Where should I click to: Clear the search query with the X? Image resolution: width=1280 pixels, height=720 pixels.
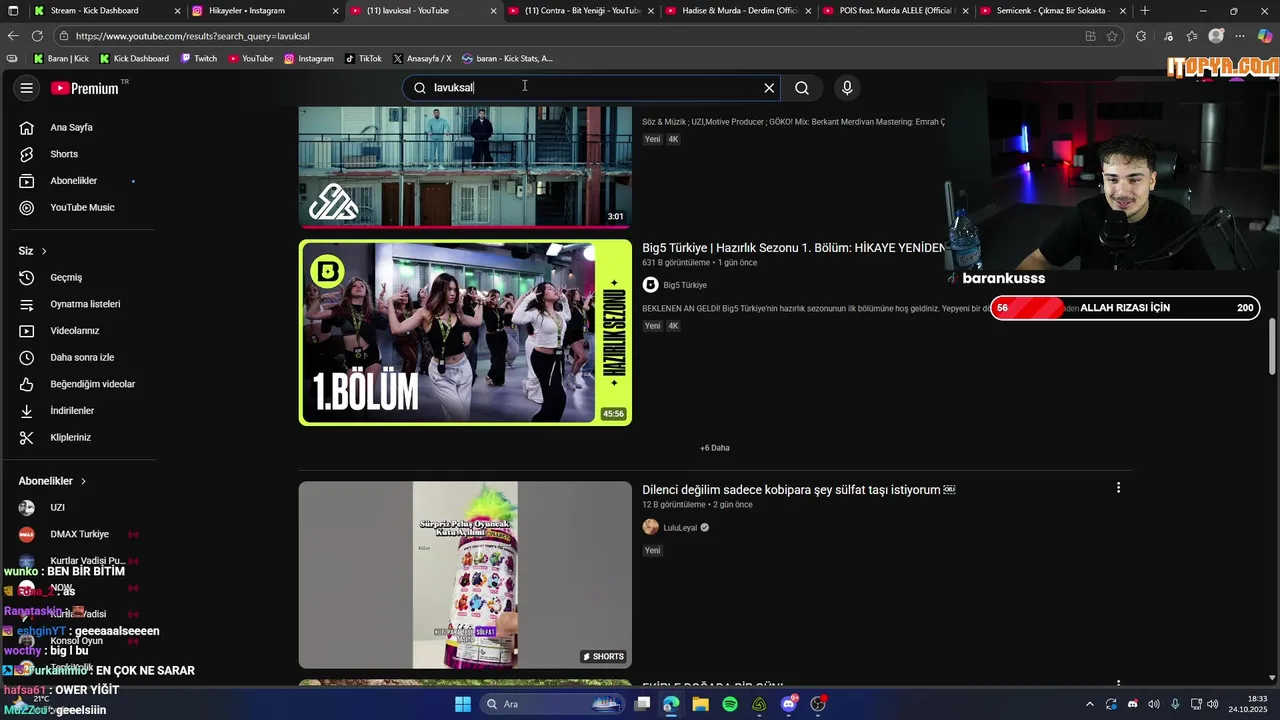769,88
